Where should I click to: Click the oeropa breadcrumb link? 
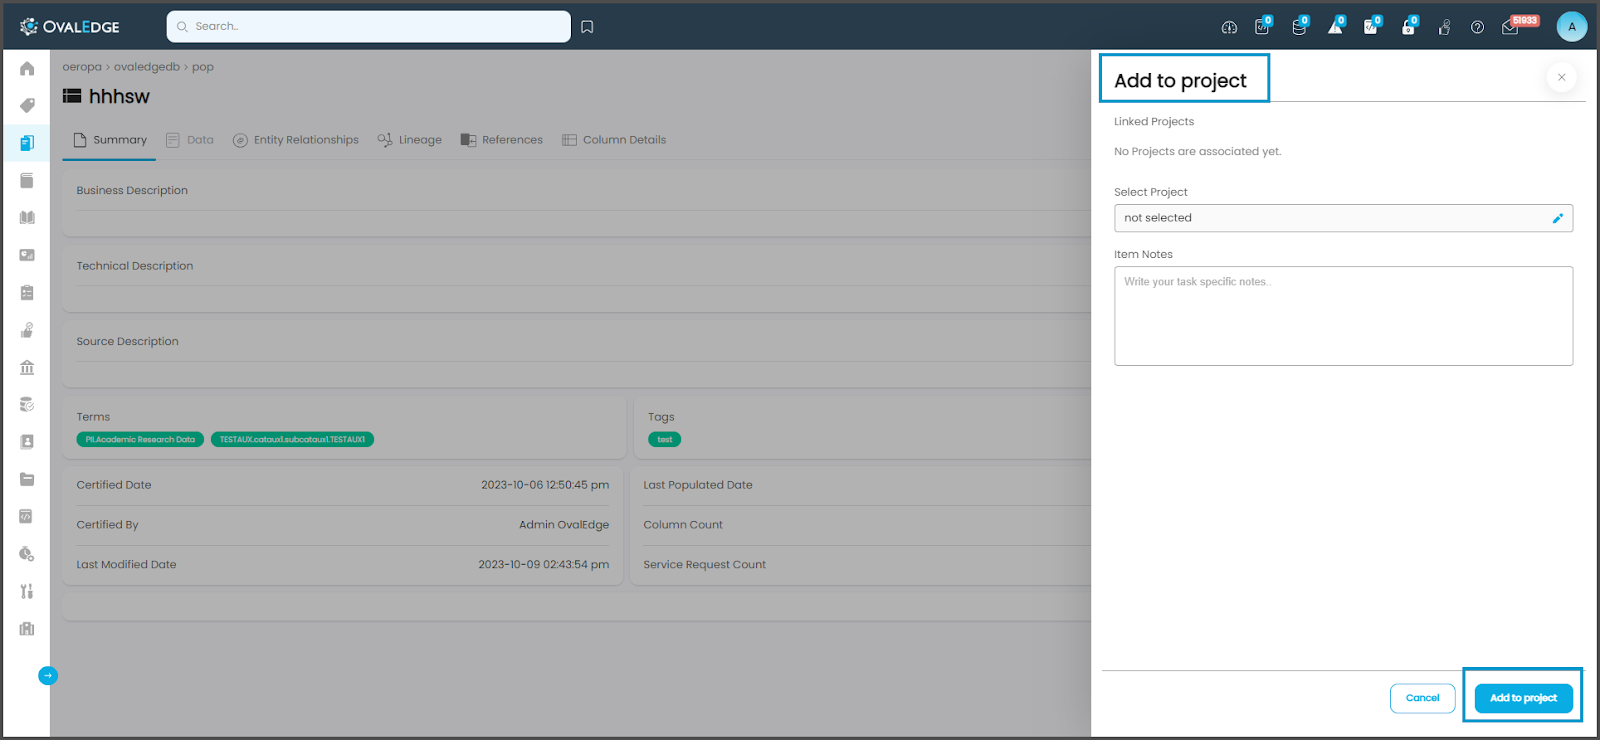point(82,67)
